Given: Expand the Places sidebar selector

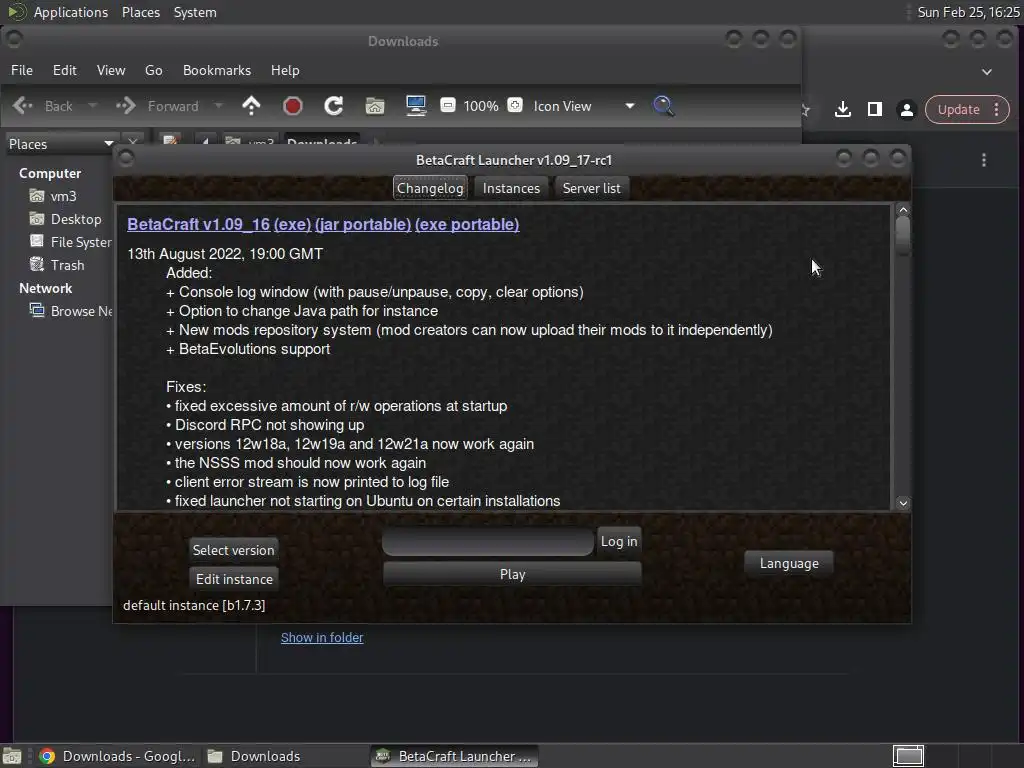Looking at the screenshot, I should click(61, 144).
